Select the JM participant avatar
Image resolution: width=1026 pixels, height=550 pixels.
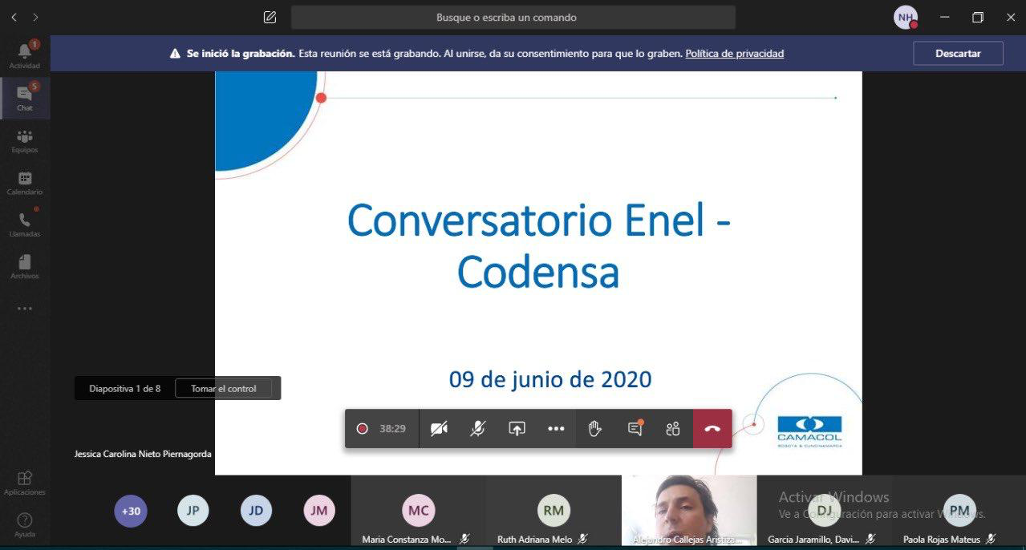[x=319, y=511]
